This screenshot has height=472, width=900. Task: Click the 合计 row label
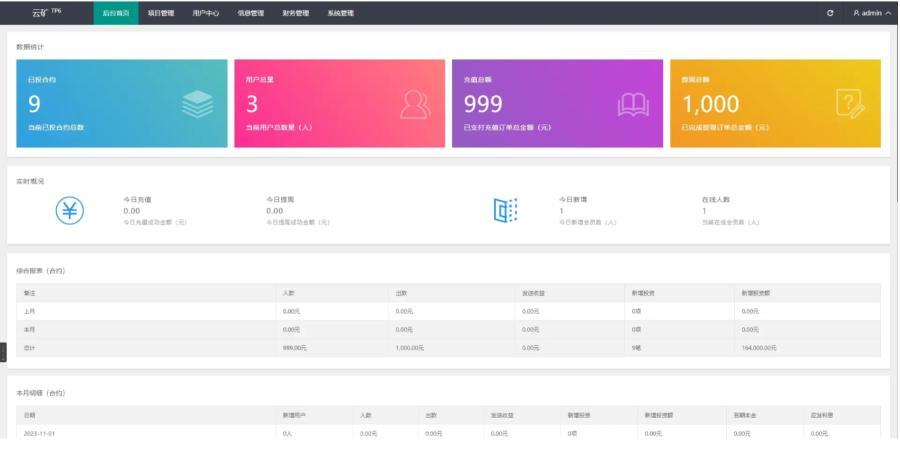29,348
